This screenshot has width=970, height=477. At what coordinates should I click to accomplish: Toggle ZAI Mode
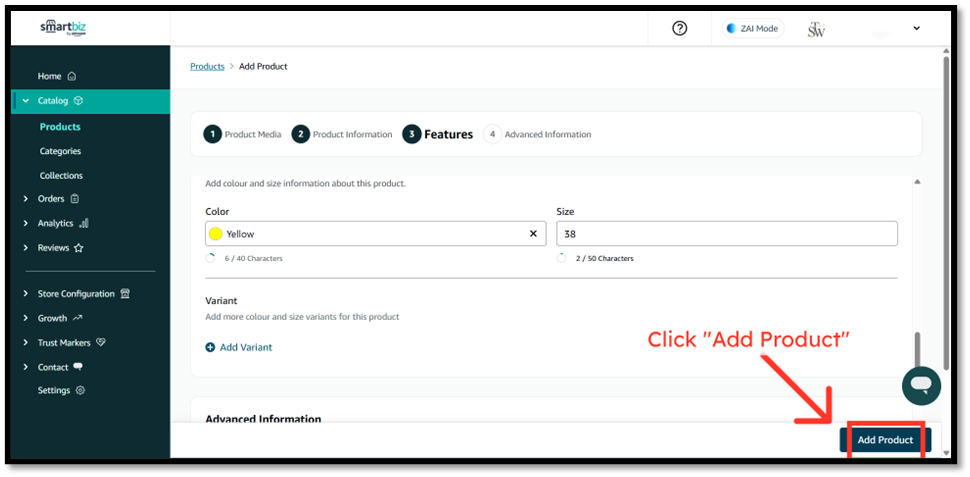(x=752, y=28)
